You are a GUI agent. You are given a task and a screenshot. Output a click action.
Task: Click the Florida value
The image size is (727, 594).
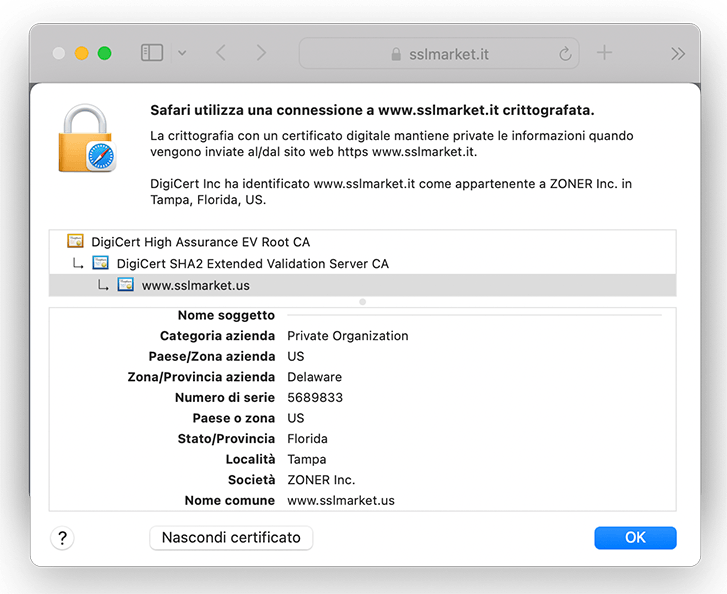tap(307, 439)
